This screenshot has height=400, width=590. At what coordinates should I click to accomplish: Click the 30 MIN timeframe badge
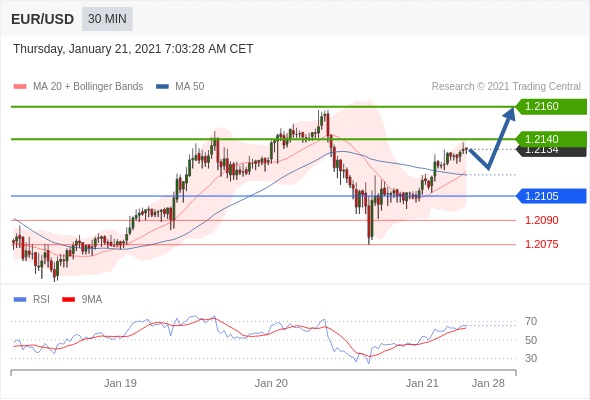click(107, 18)
